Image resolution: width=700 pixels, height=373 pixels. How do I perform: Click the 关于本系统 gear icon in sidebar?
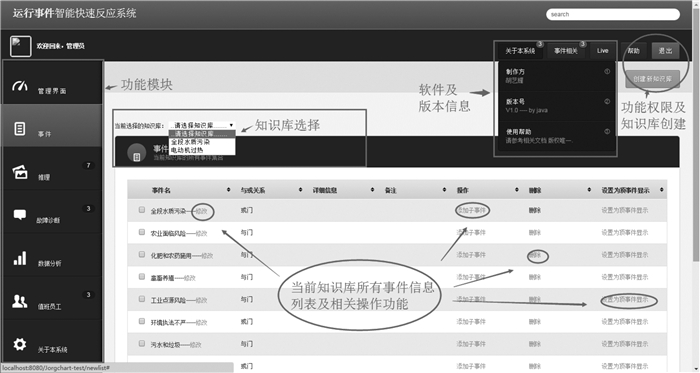coord(20,344)
